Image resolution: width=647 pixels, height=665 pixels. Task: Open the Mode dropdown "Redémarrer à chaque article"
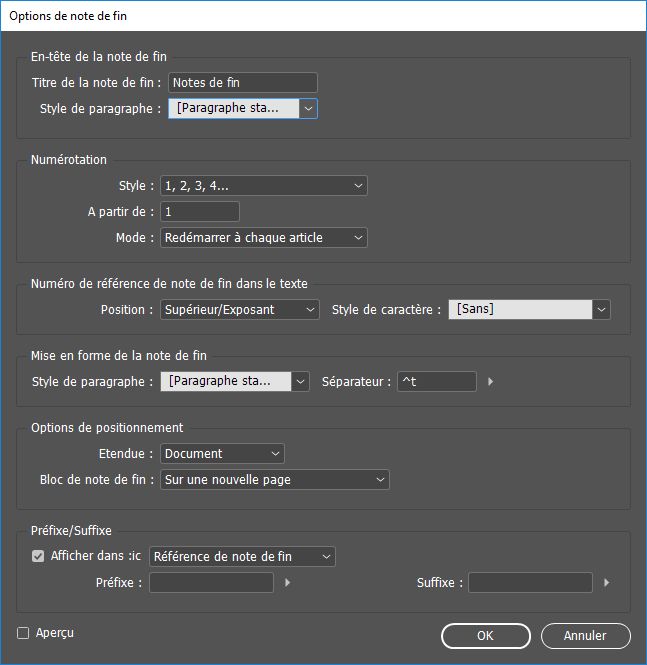click(263, 238)
